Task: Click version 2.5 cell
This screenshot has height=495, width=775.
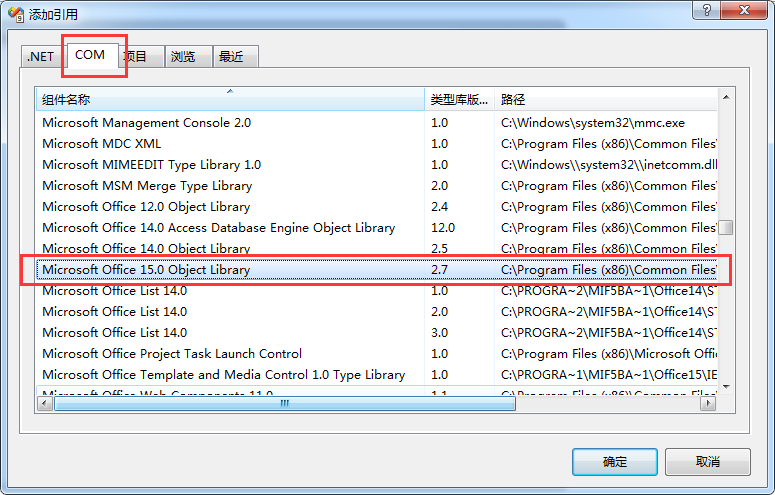Action: (x=439, y=248)
